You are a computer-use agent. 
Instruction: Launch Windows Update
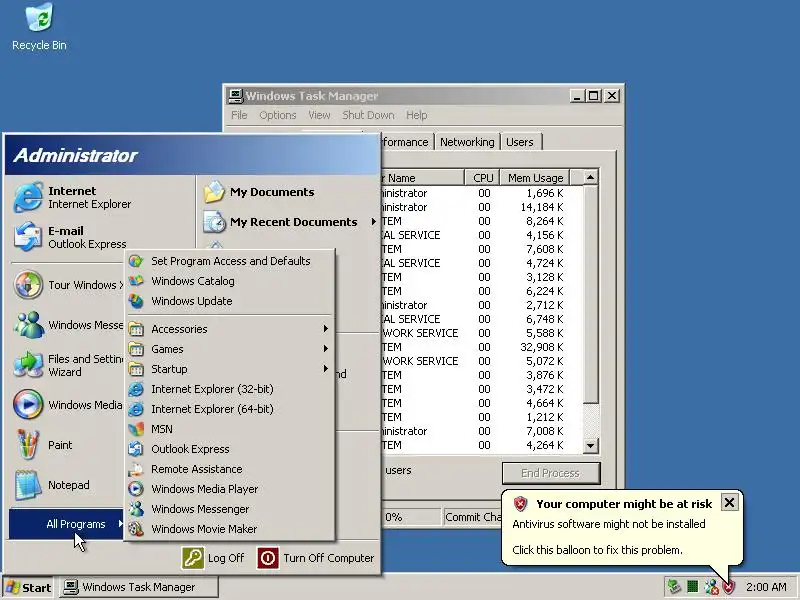point(230,301)
